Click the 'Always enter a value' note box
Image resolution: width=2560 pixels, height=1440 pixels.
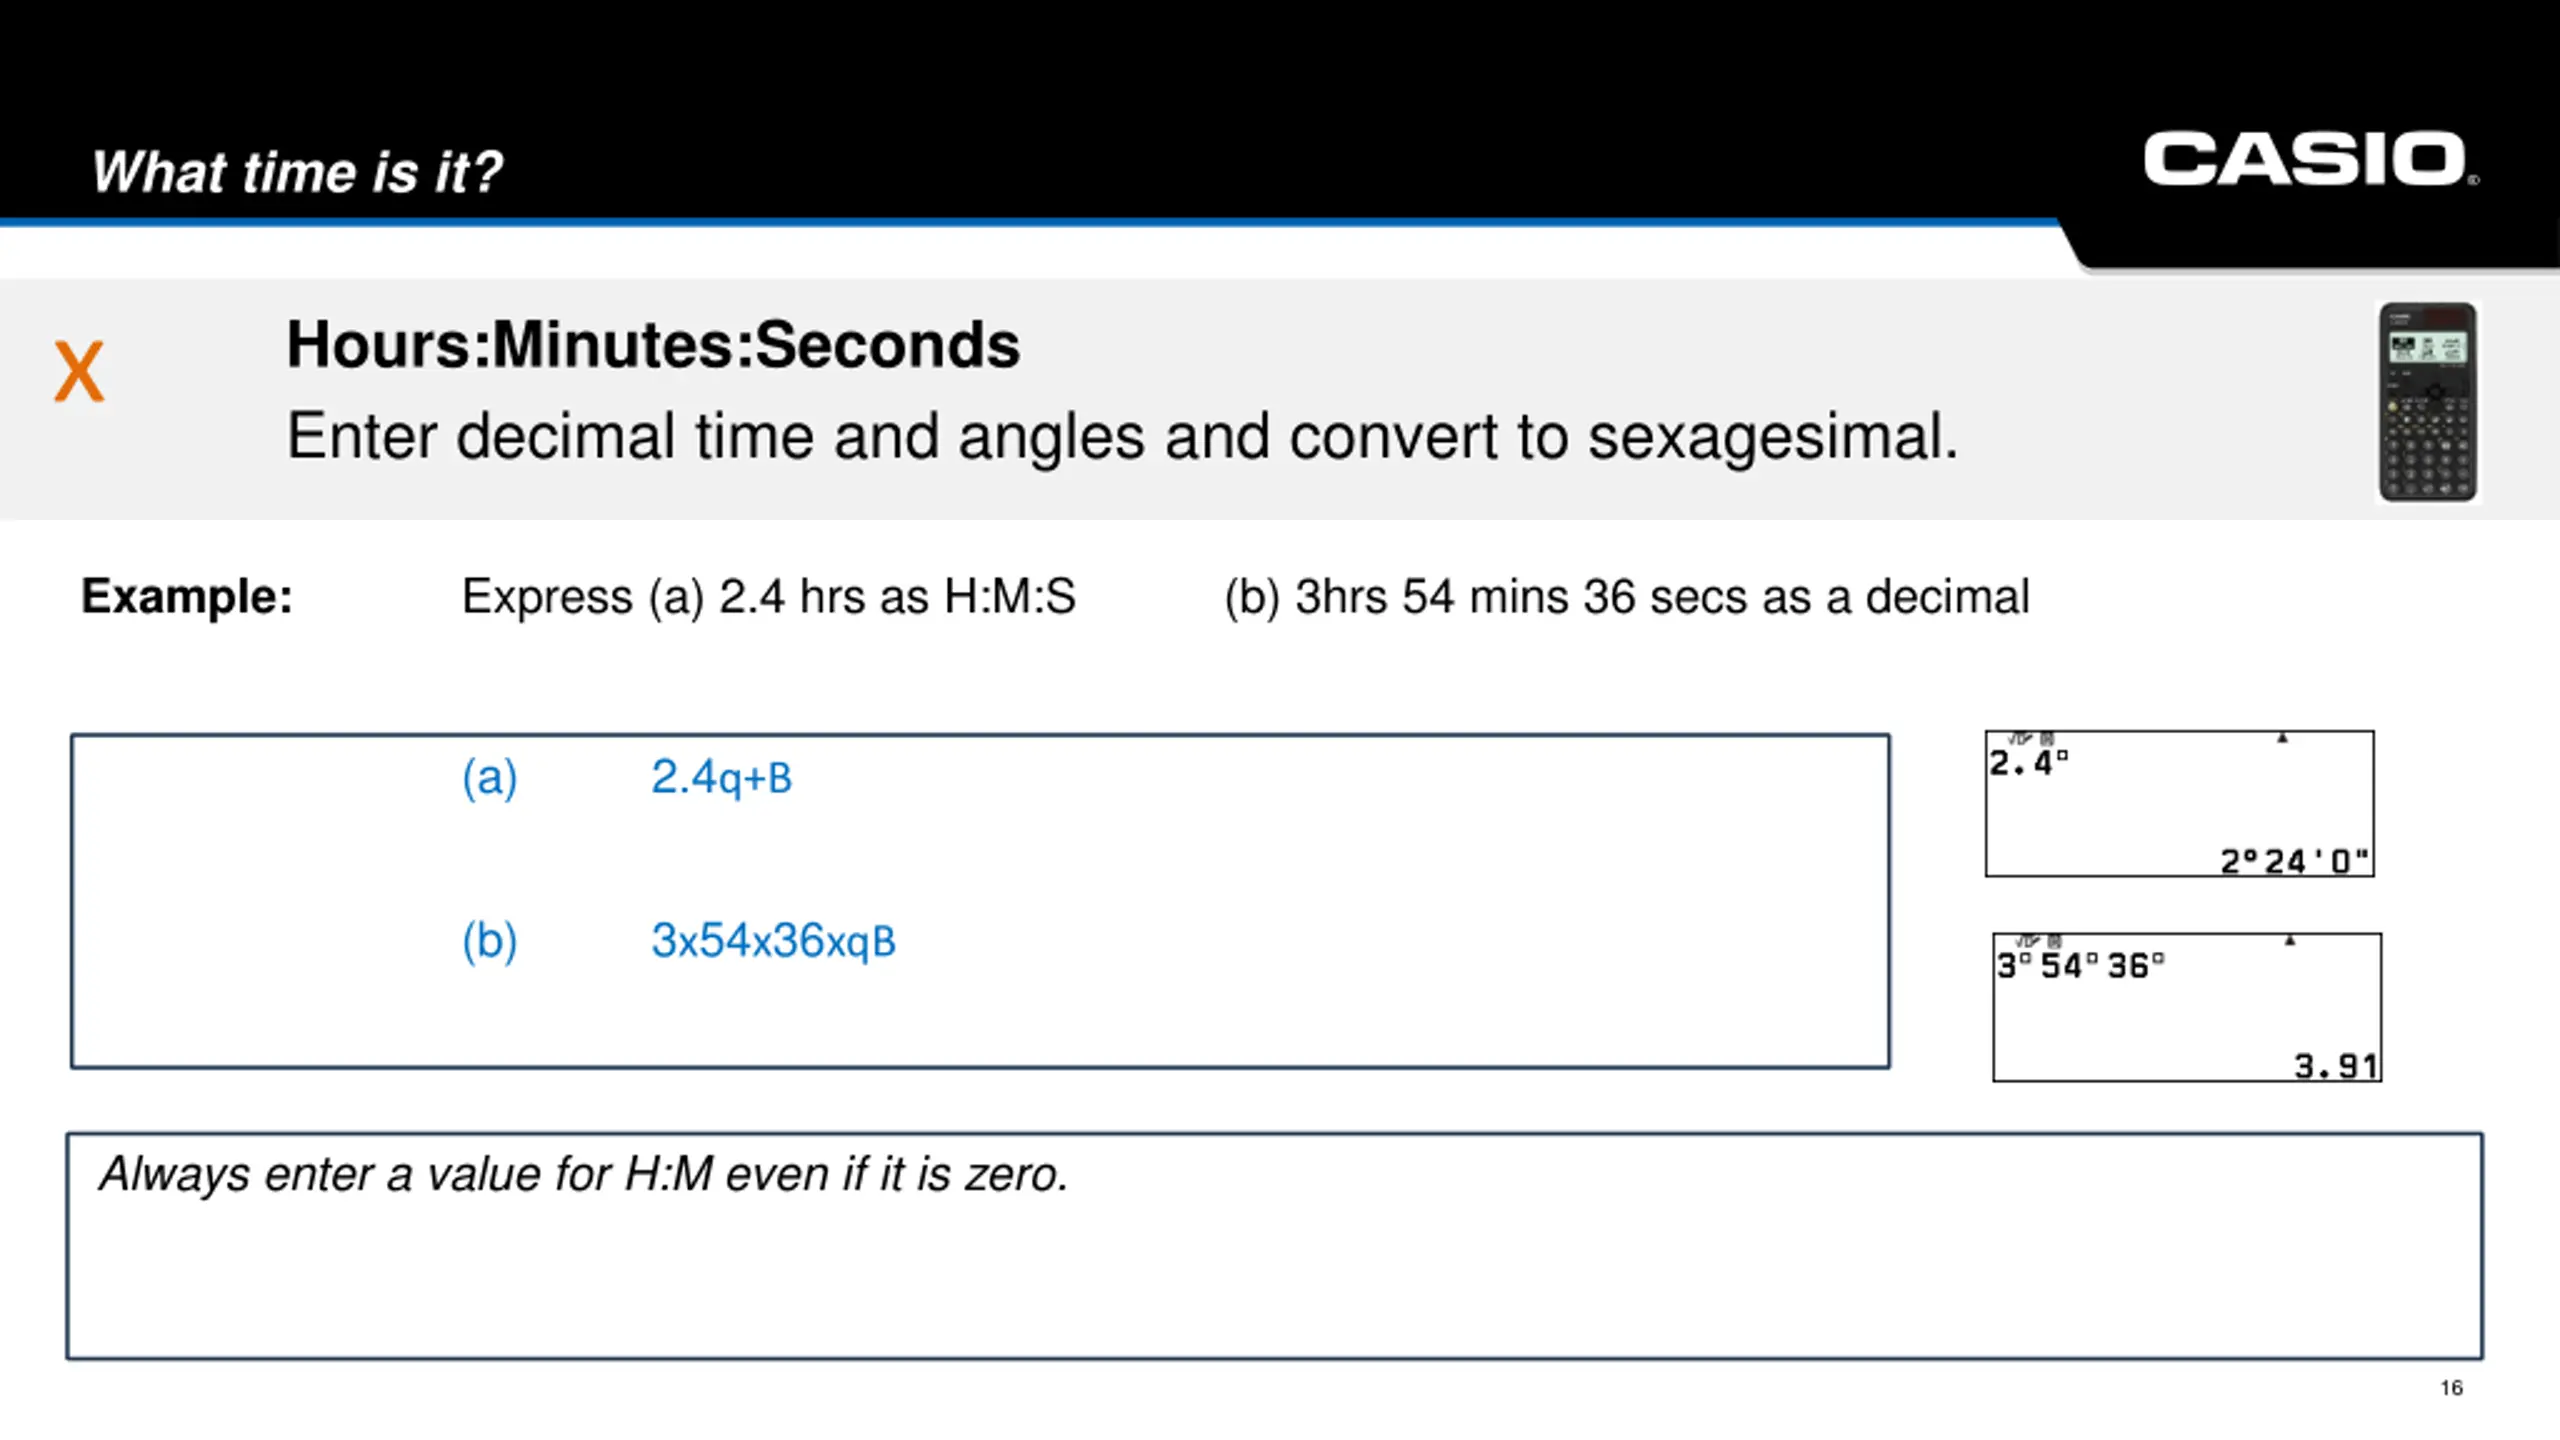click(1275, 1246)
